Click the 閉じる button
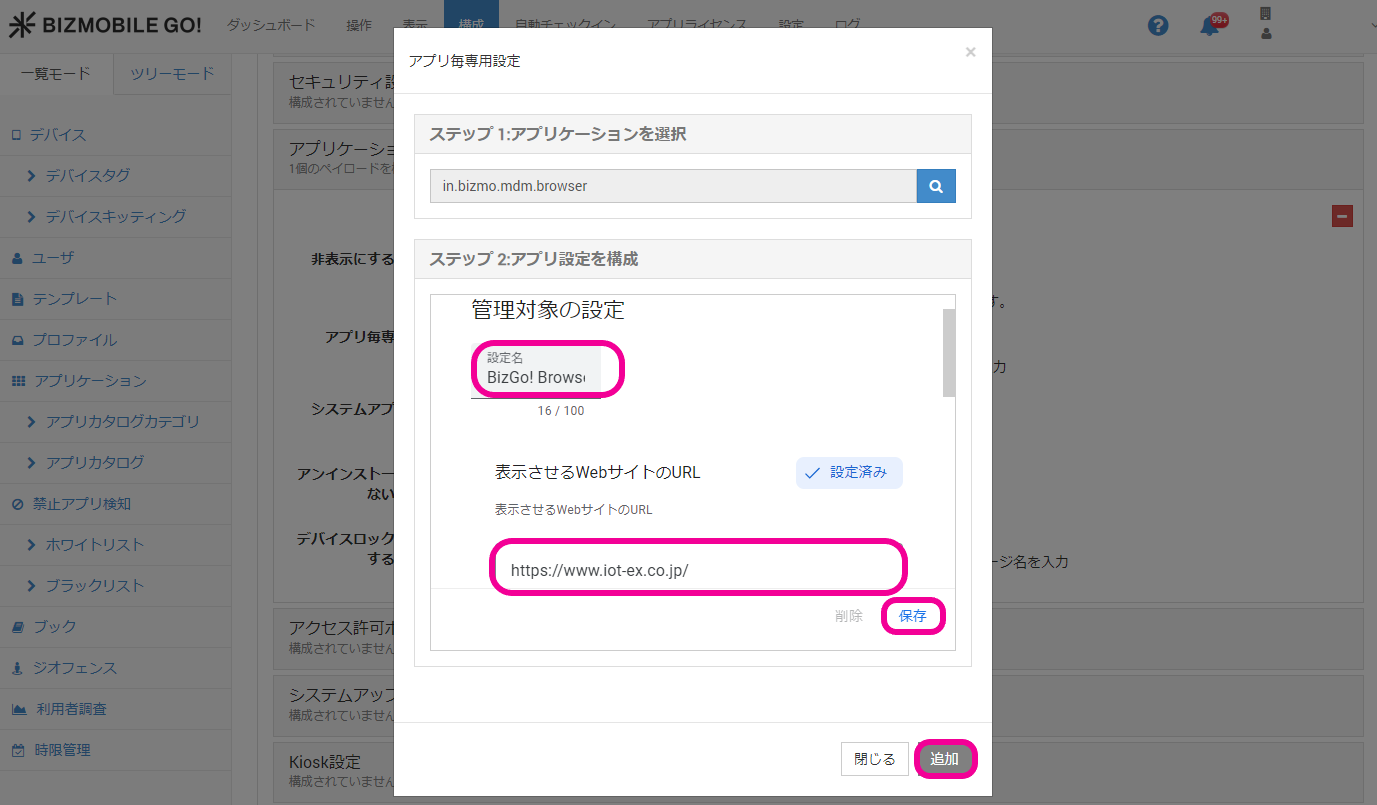Viewport: 1377px width, 805px height. (x=874, y=759)
